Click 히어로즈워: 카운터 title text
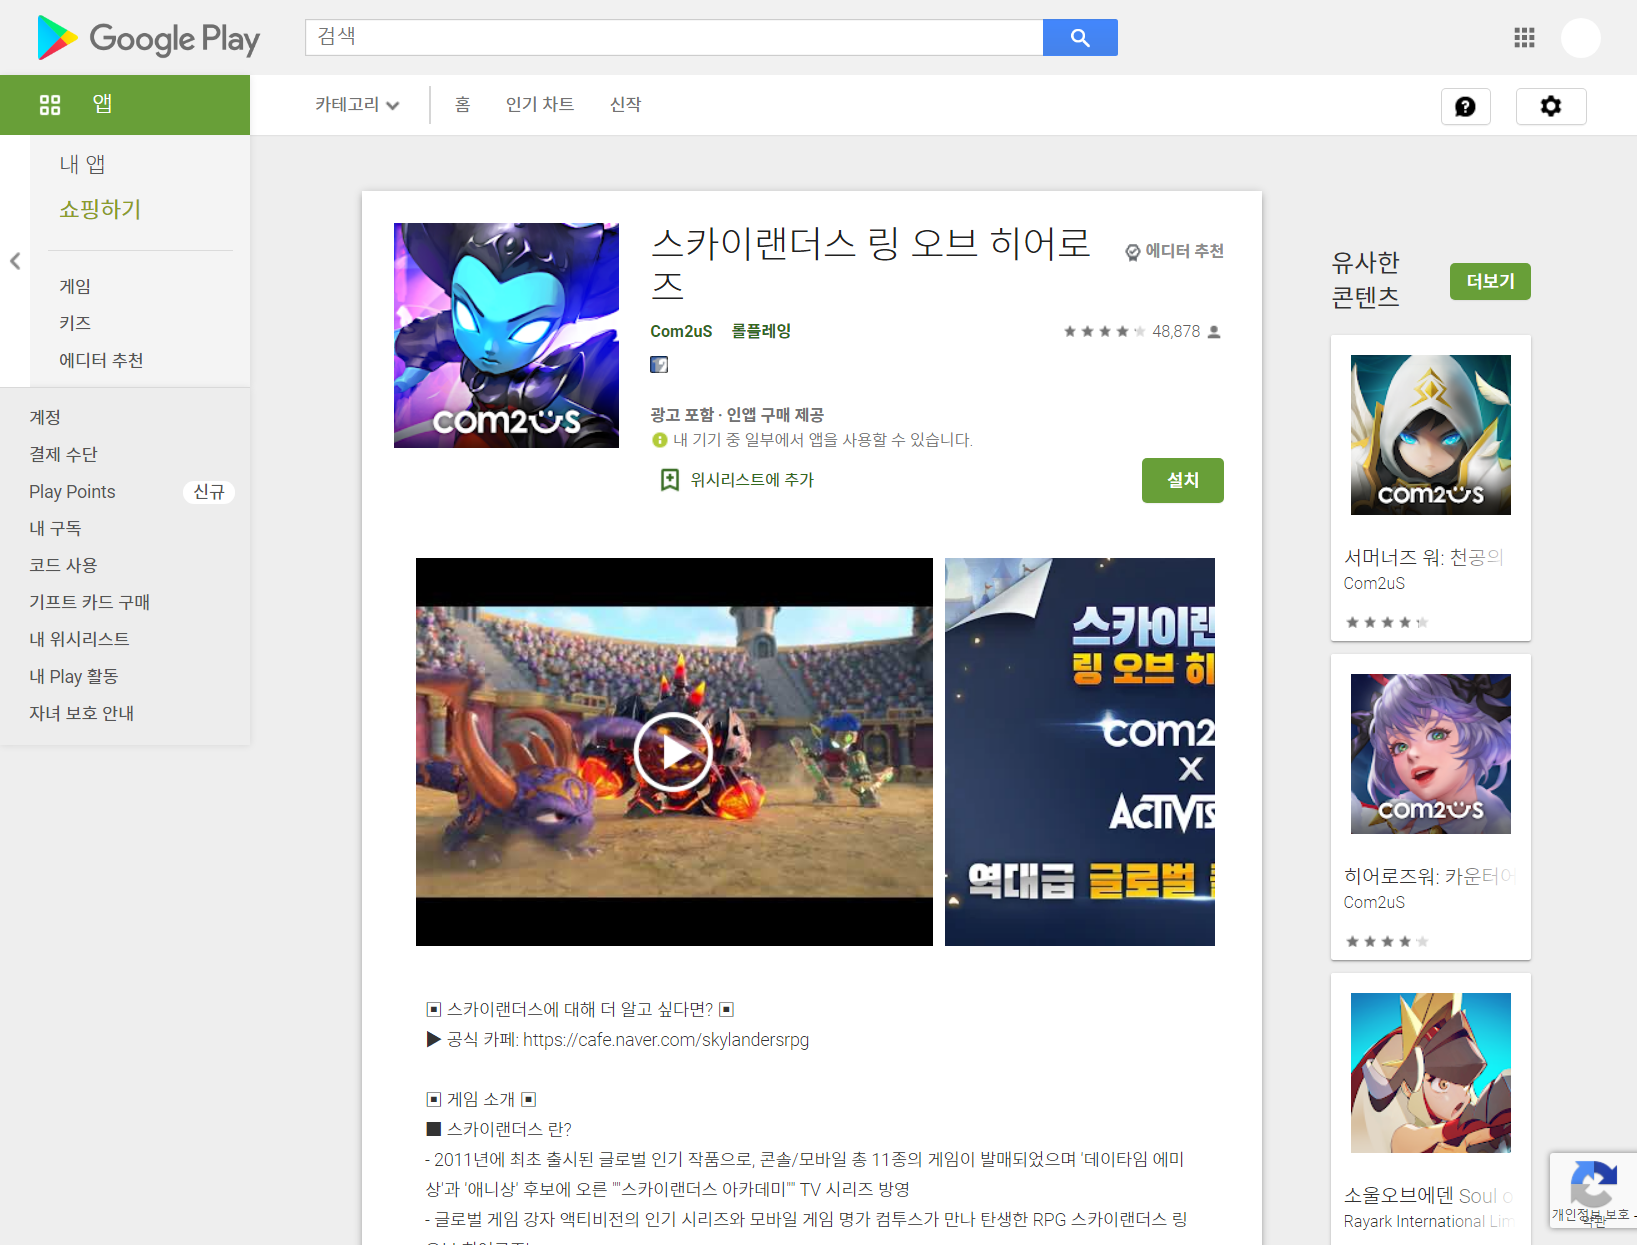Viewport: 1637px width, 1245px height. pyautogui.click(x=1430, y=876)
